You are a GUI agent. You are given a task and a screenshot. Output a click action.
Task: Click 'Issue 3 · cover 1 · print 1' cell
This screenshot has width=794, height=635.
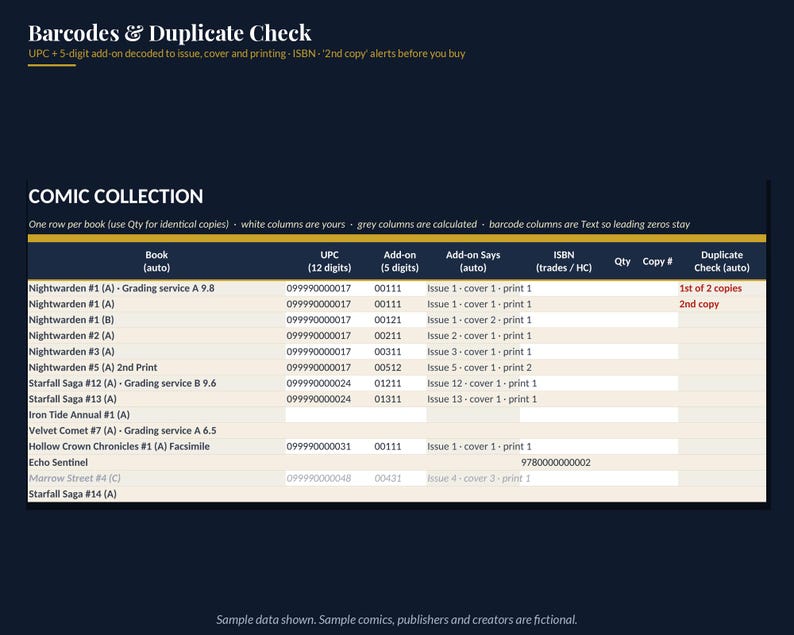[x=473, y=351]
